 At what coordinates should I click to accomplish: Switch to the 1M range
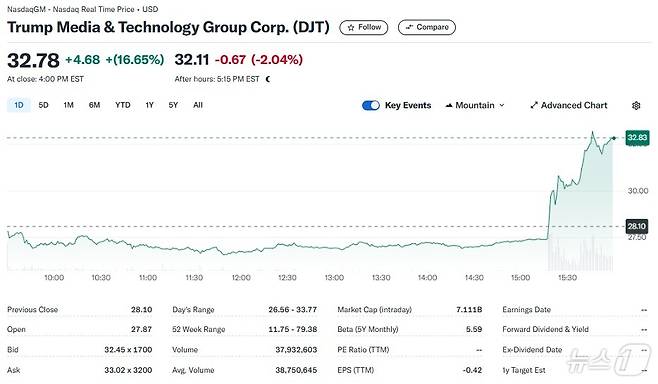pos(68,105)
